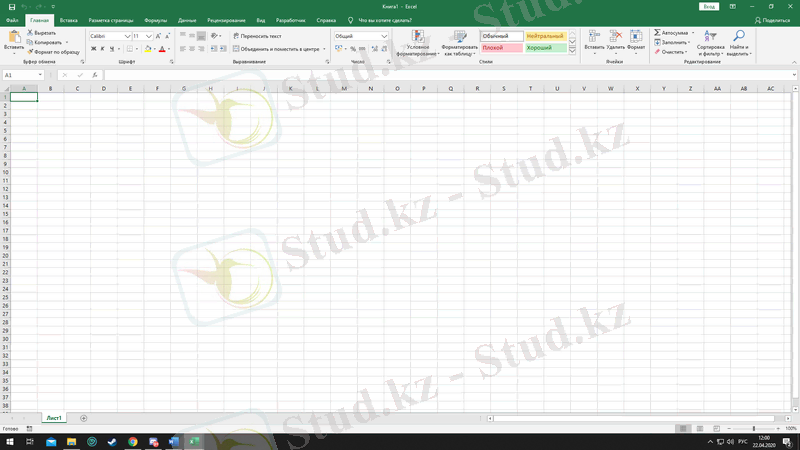Screen dimensions: 800x450
Task: Decrease decimal places icon
Action: [384, 49]
